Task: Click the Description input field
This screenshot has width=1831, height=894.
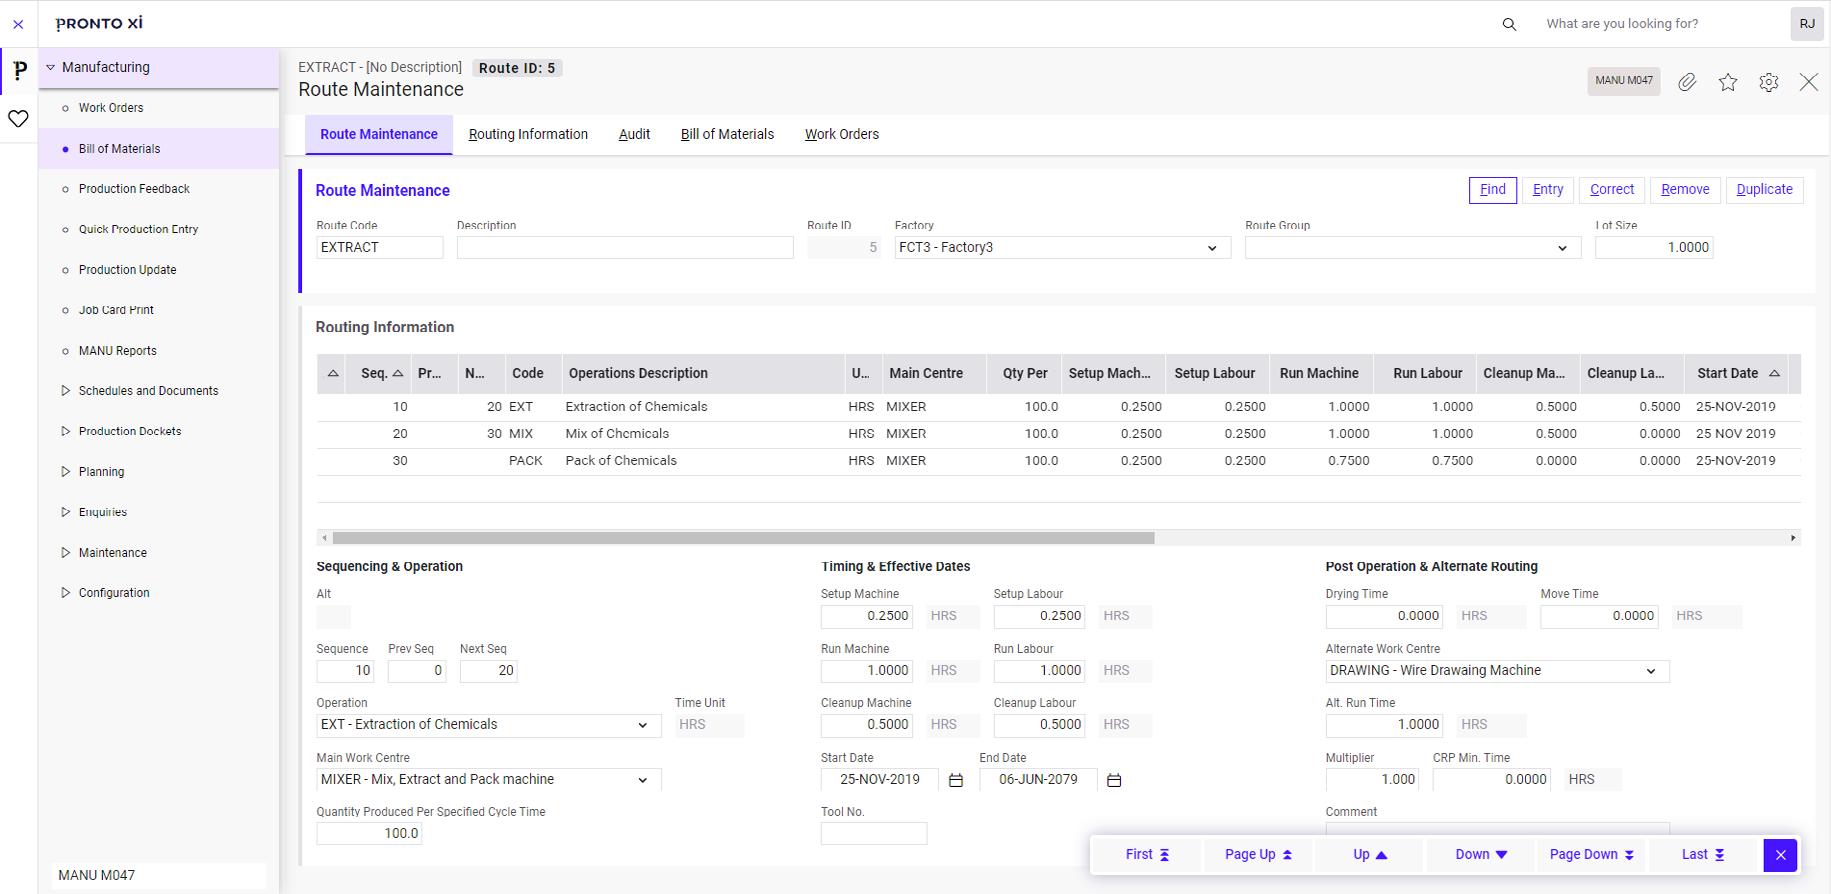Action: (625, 248)
